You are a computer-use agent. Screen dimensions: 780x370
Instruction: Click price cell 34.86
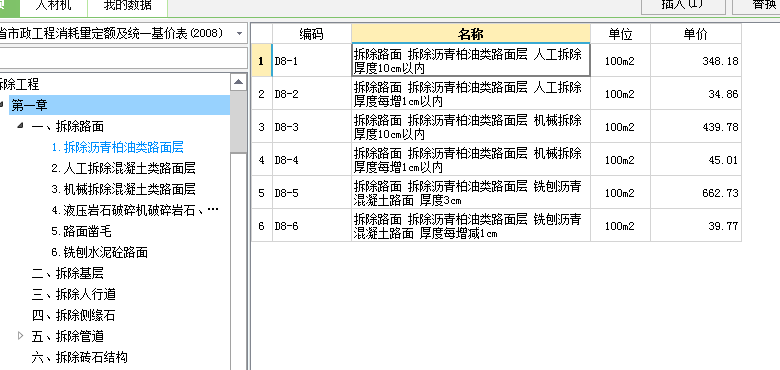(695, 93)
